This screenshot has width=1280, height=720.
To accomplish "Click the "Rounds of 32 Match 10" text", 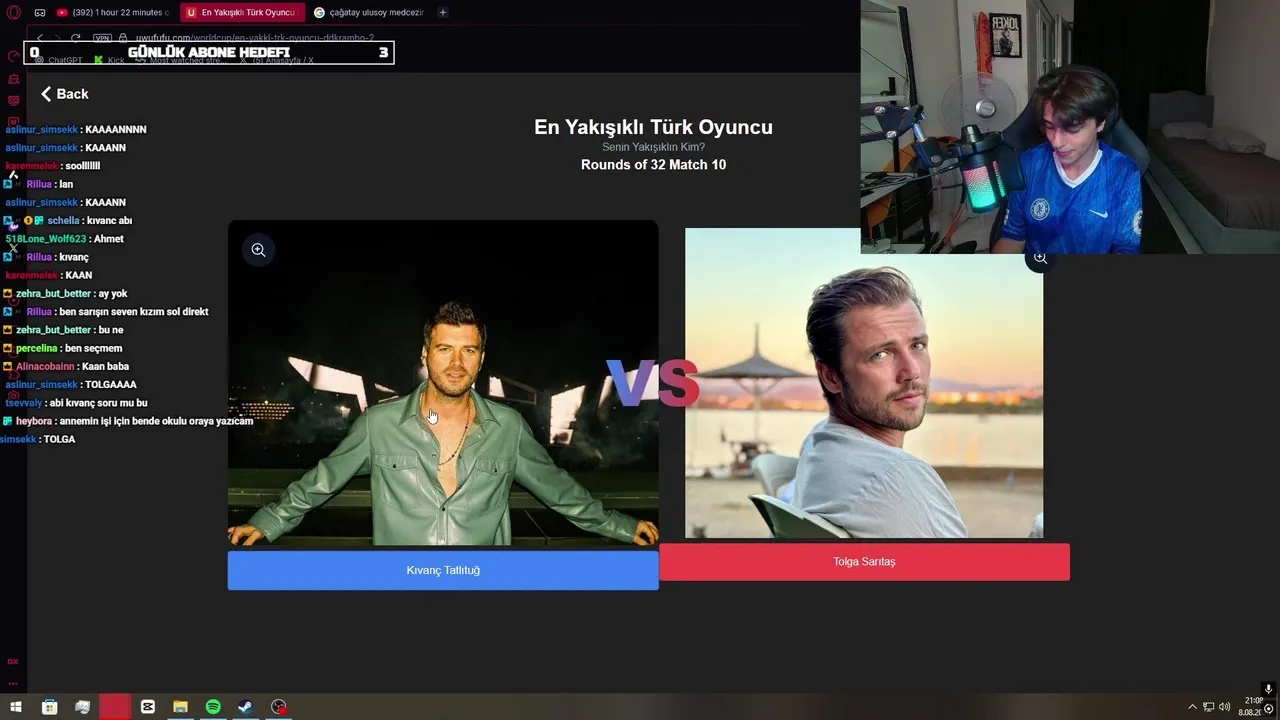I will pyautogui.click(x=653, y=165).
